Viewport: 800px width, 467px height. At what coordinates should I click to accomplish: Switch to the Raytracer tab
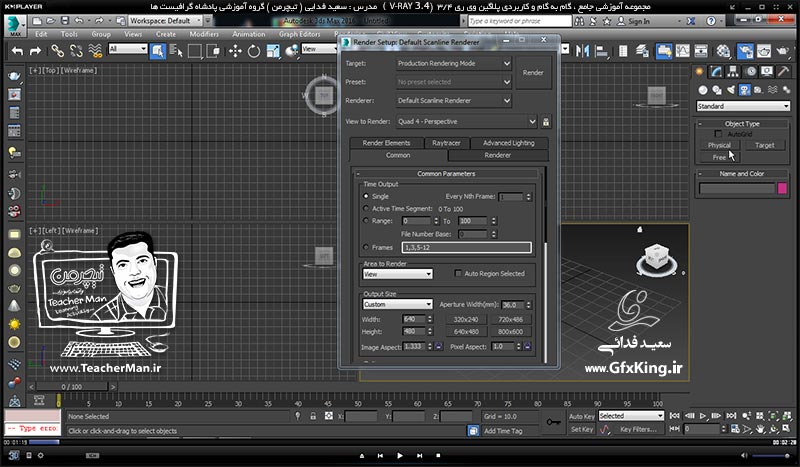click(446, 143)
